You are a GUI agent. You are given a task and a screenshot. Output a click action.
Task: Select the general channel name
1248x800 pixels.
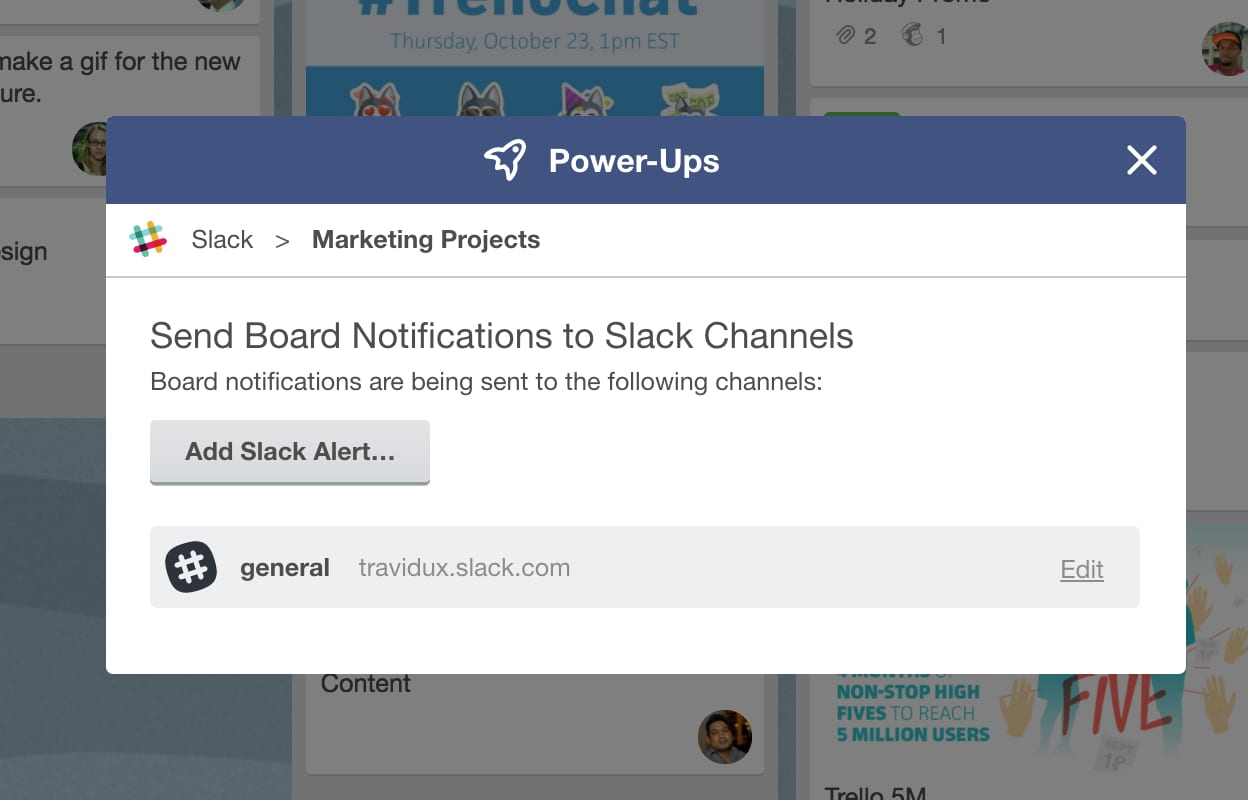pyautogui.click(x=285, y=568)
